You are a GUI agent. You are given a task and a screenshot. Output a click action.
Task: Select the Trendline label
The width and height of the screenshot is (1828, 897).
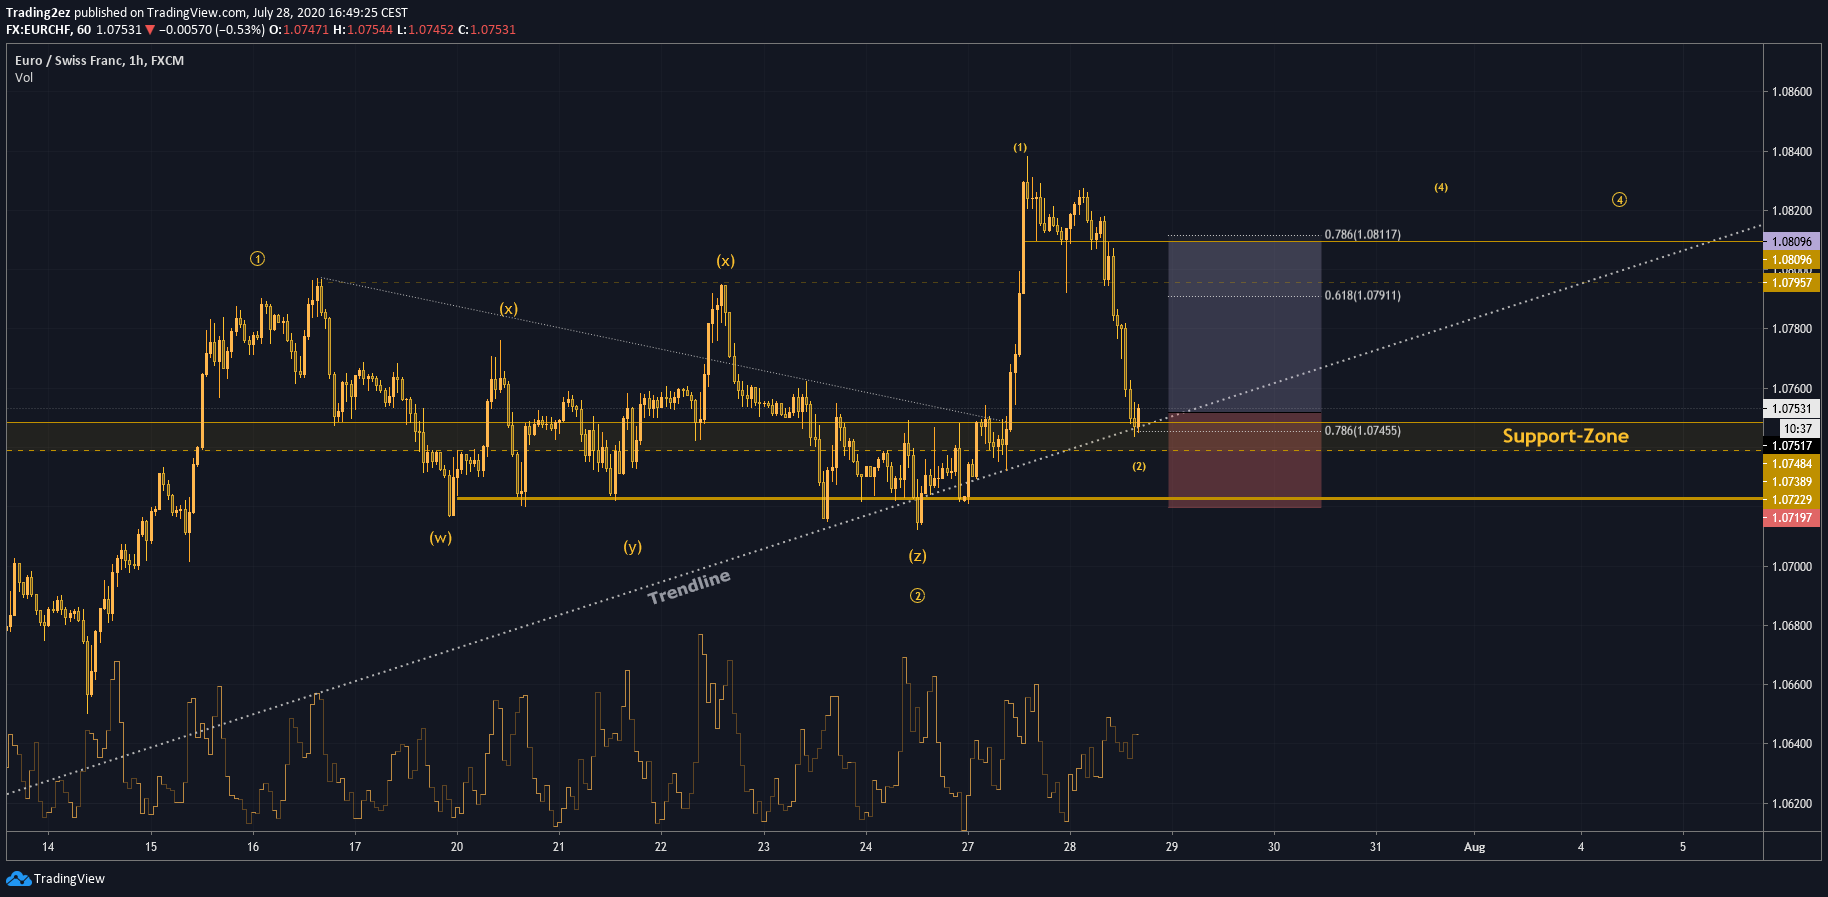pyautogui.click(x=689, y=587)
